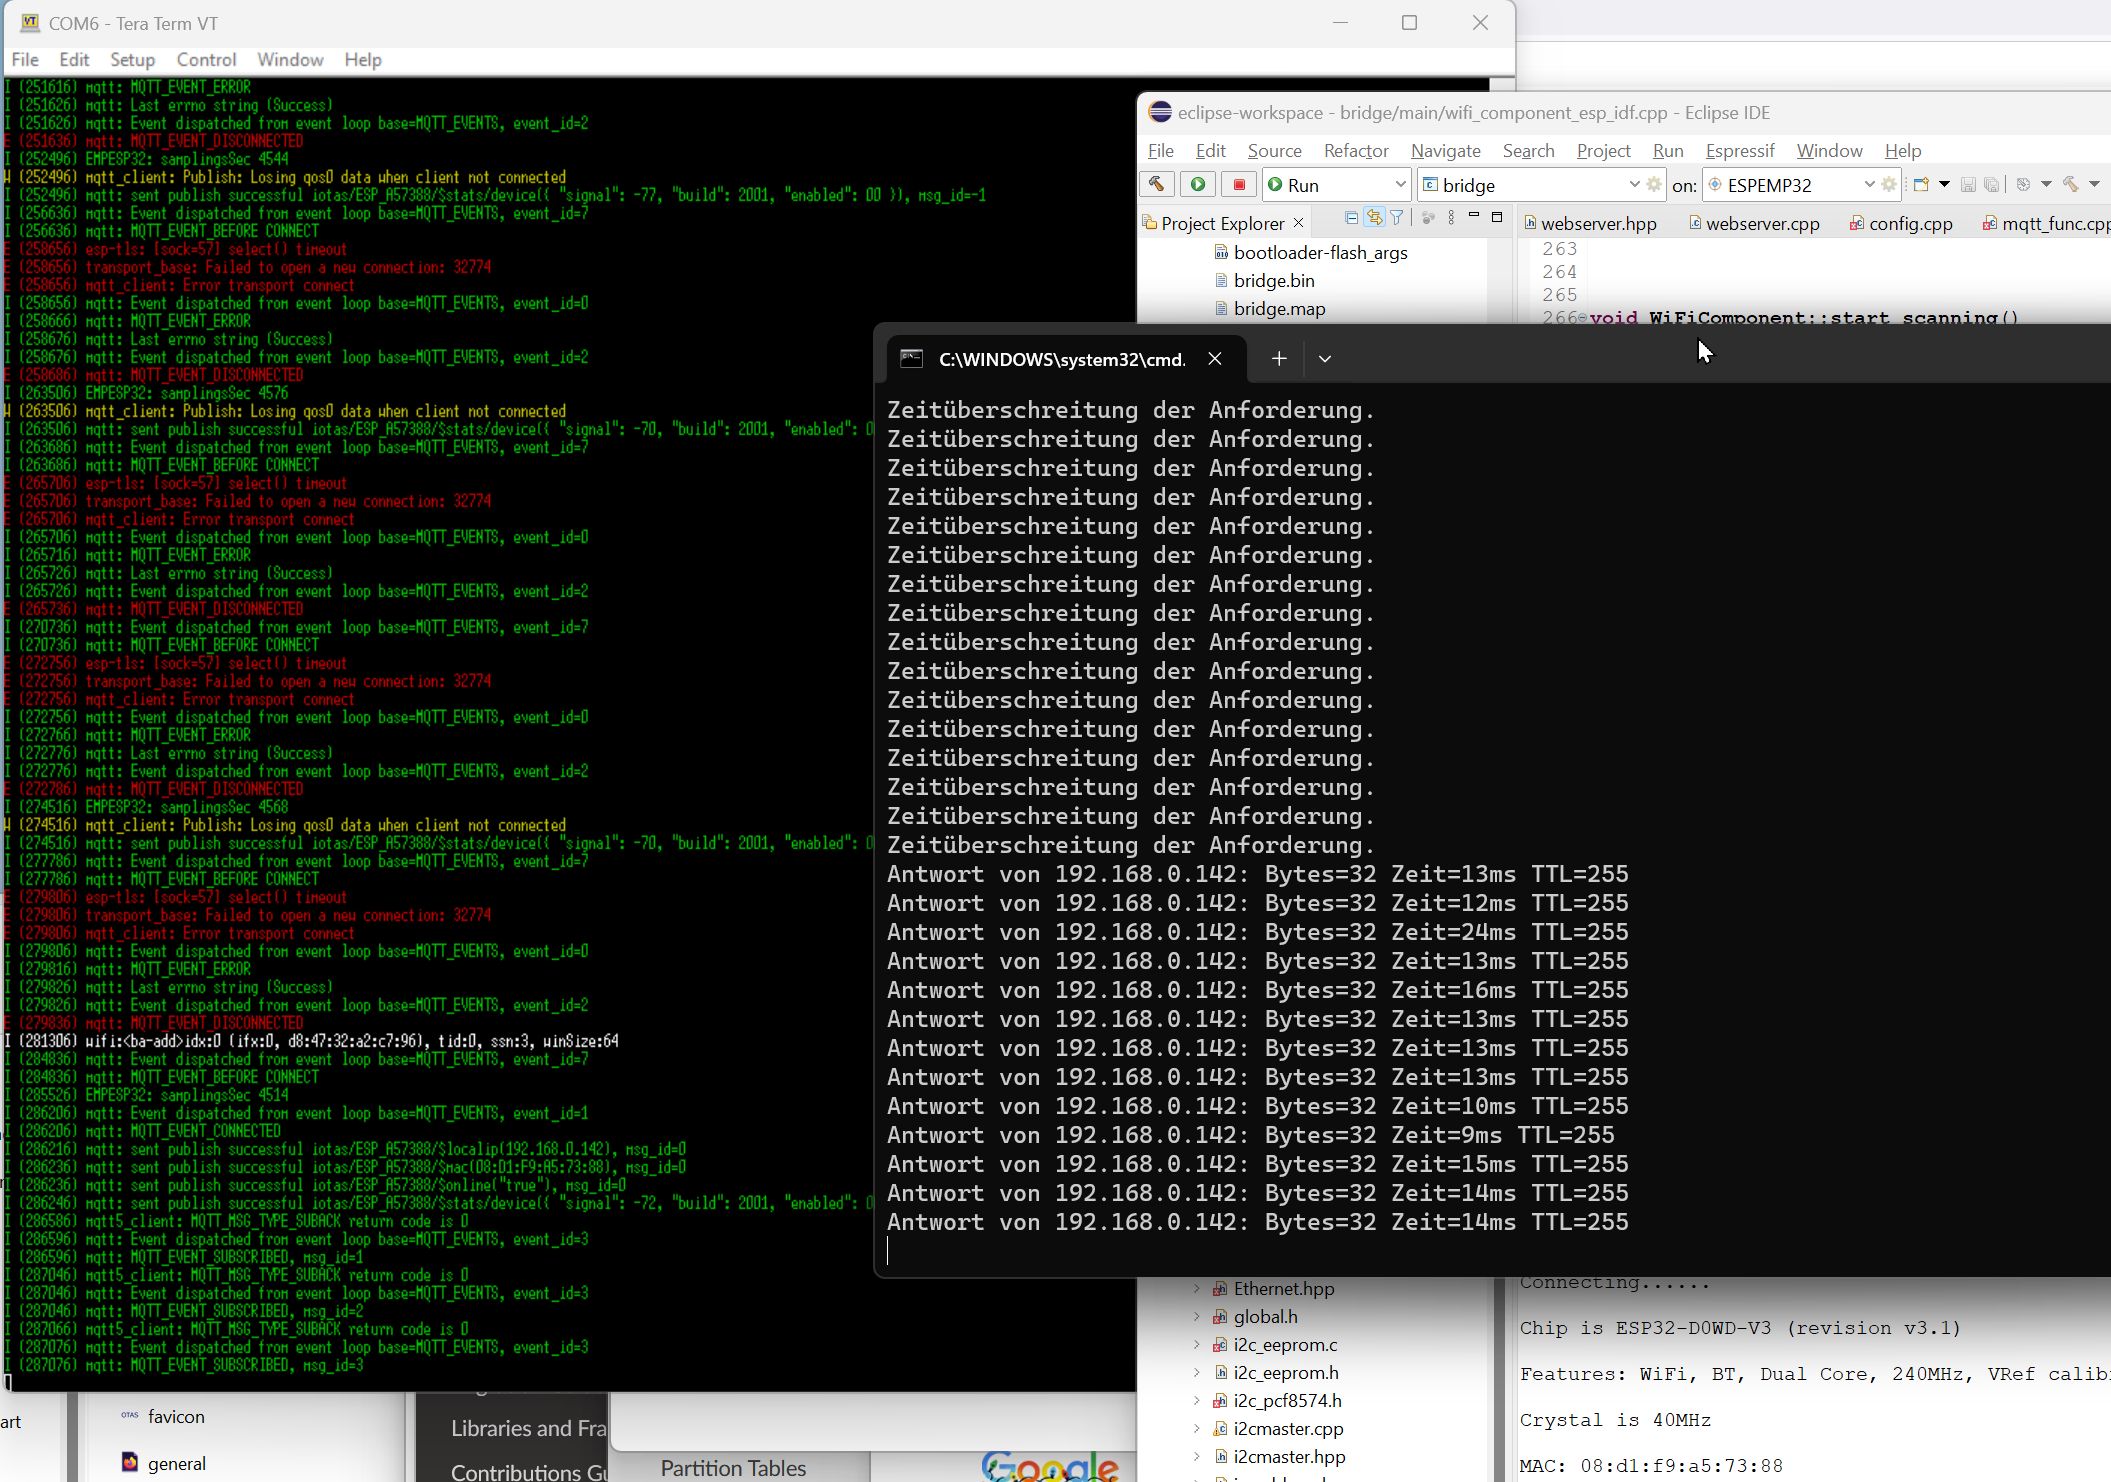Click the New wizard icon in Eclipse toolbar

pyautogui.click(x=1921, y=184)
